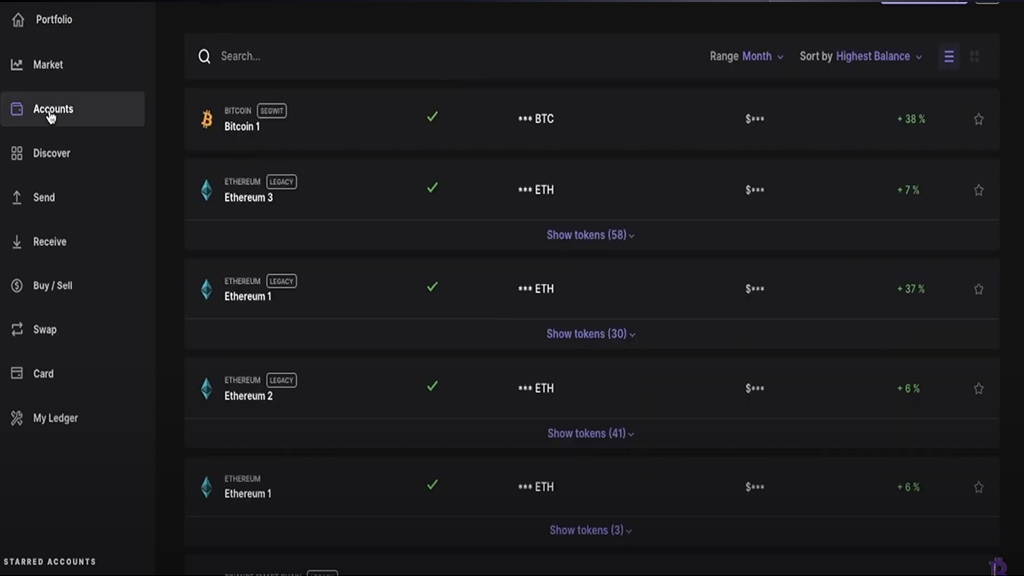
Task: Expand Show tokens (58) list
Action: coord(590,235)
